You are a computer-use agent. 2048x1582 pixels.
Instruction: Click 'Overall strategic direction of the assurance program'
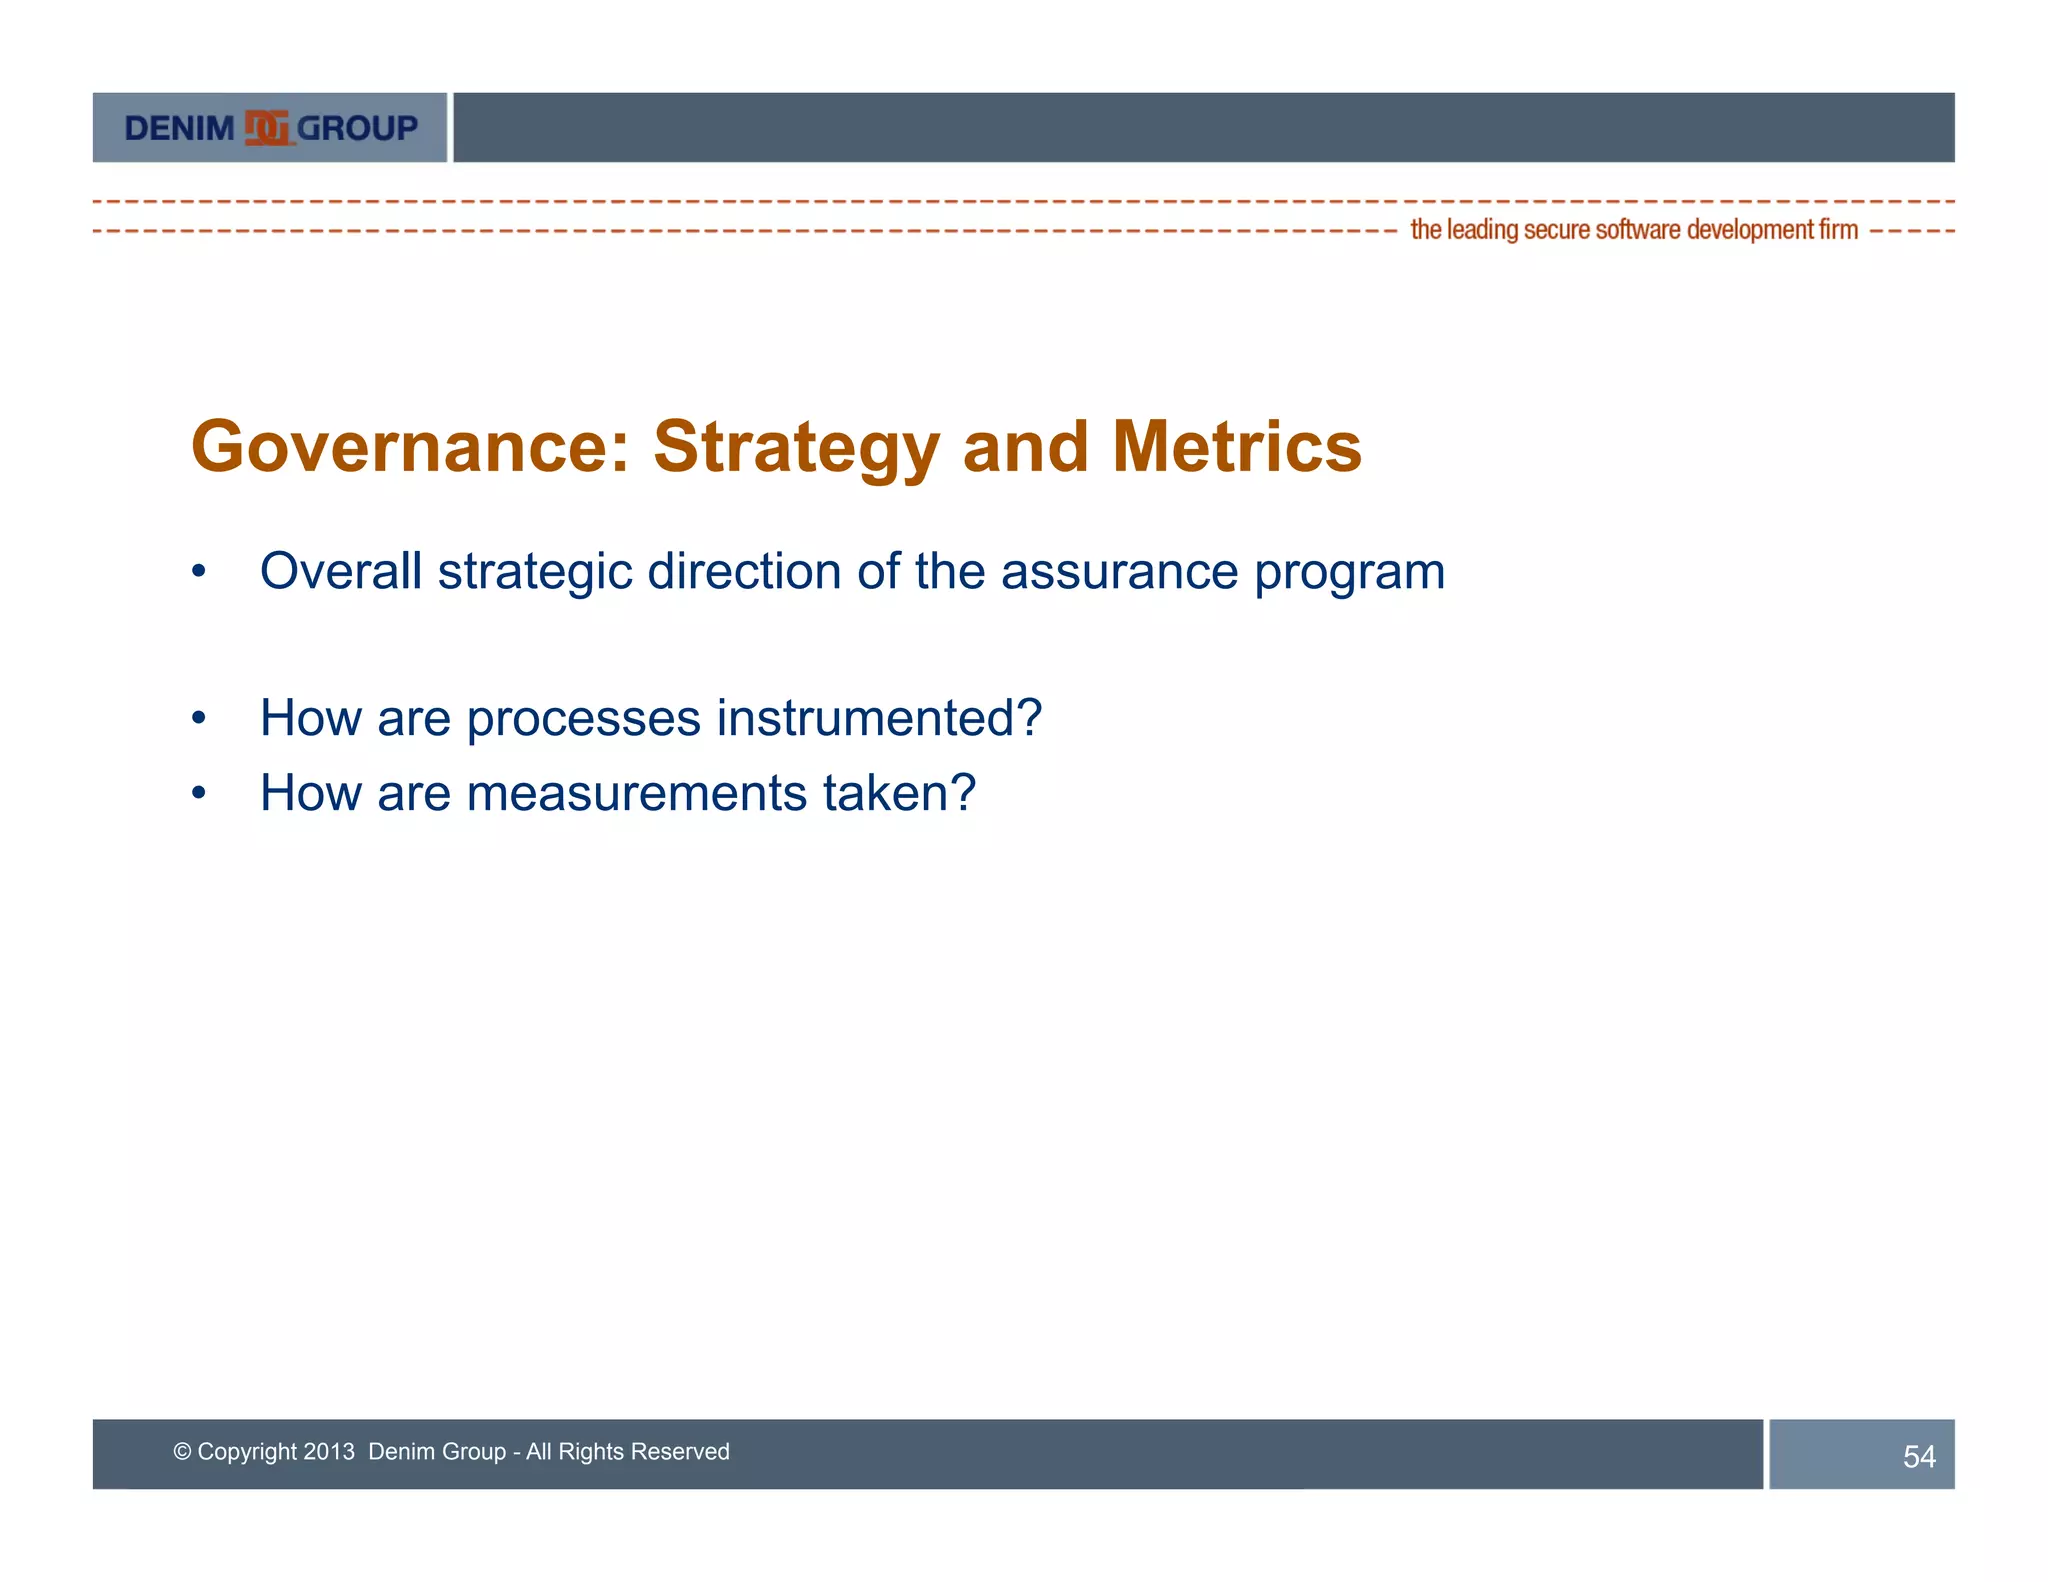click(852, 572)
